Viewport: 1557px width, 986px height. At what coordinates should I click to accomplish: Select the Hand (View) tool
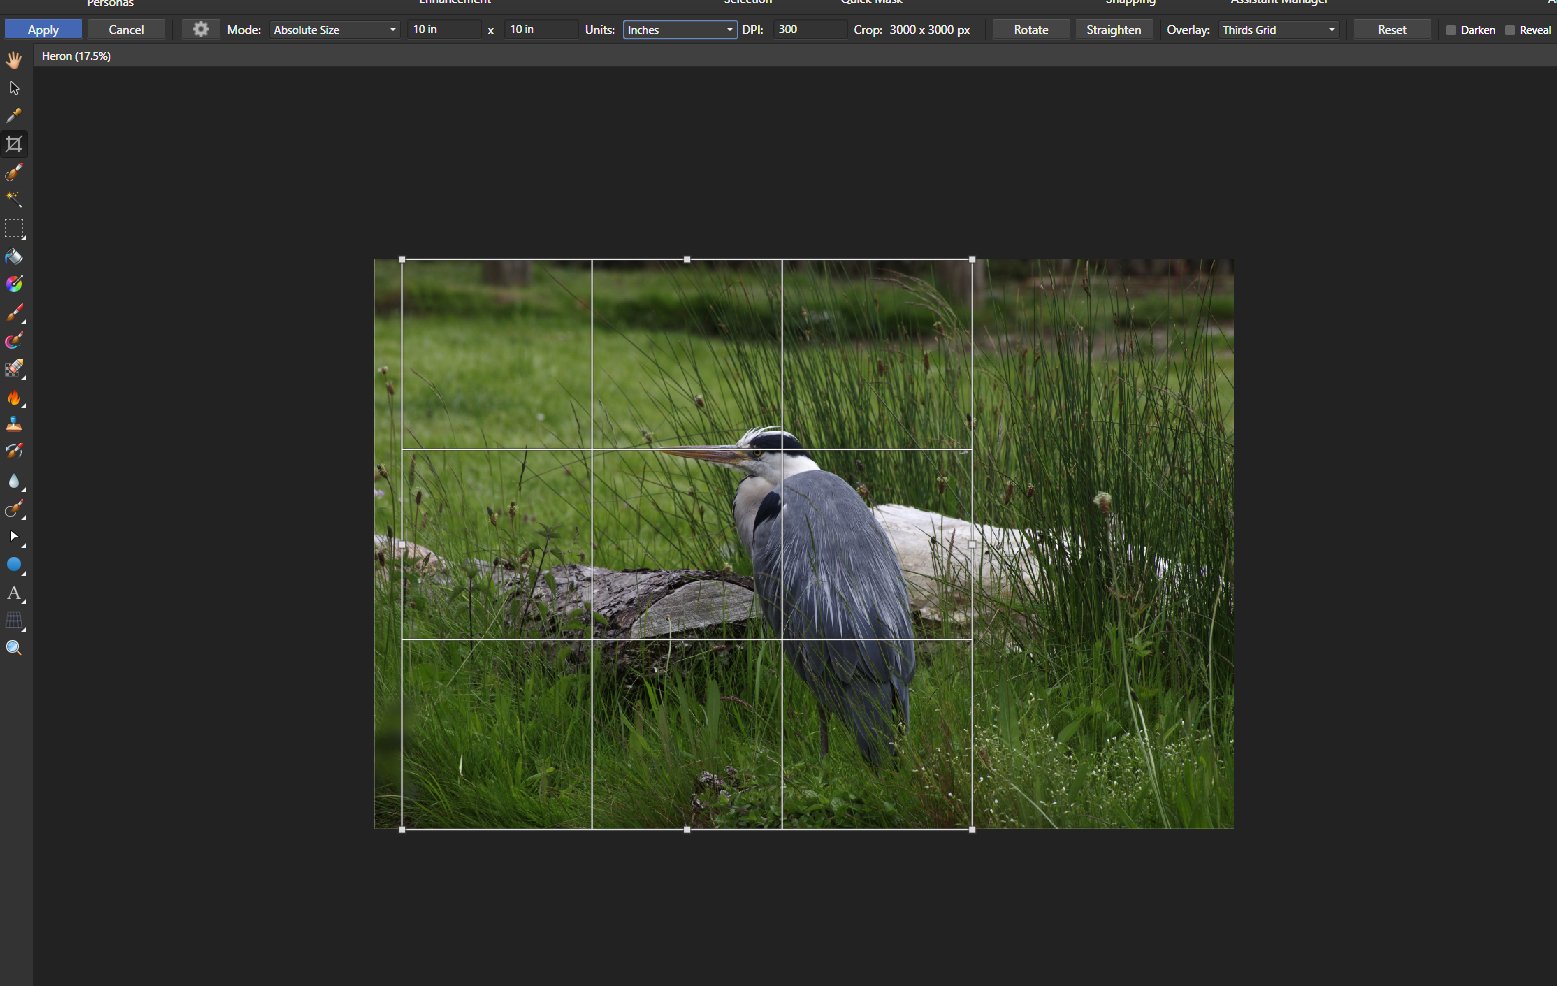[x=14, y=60]
